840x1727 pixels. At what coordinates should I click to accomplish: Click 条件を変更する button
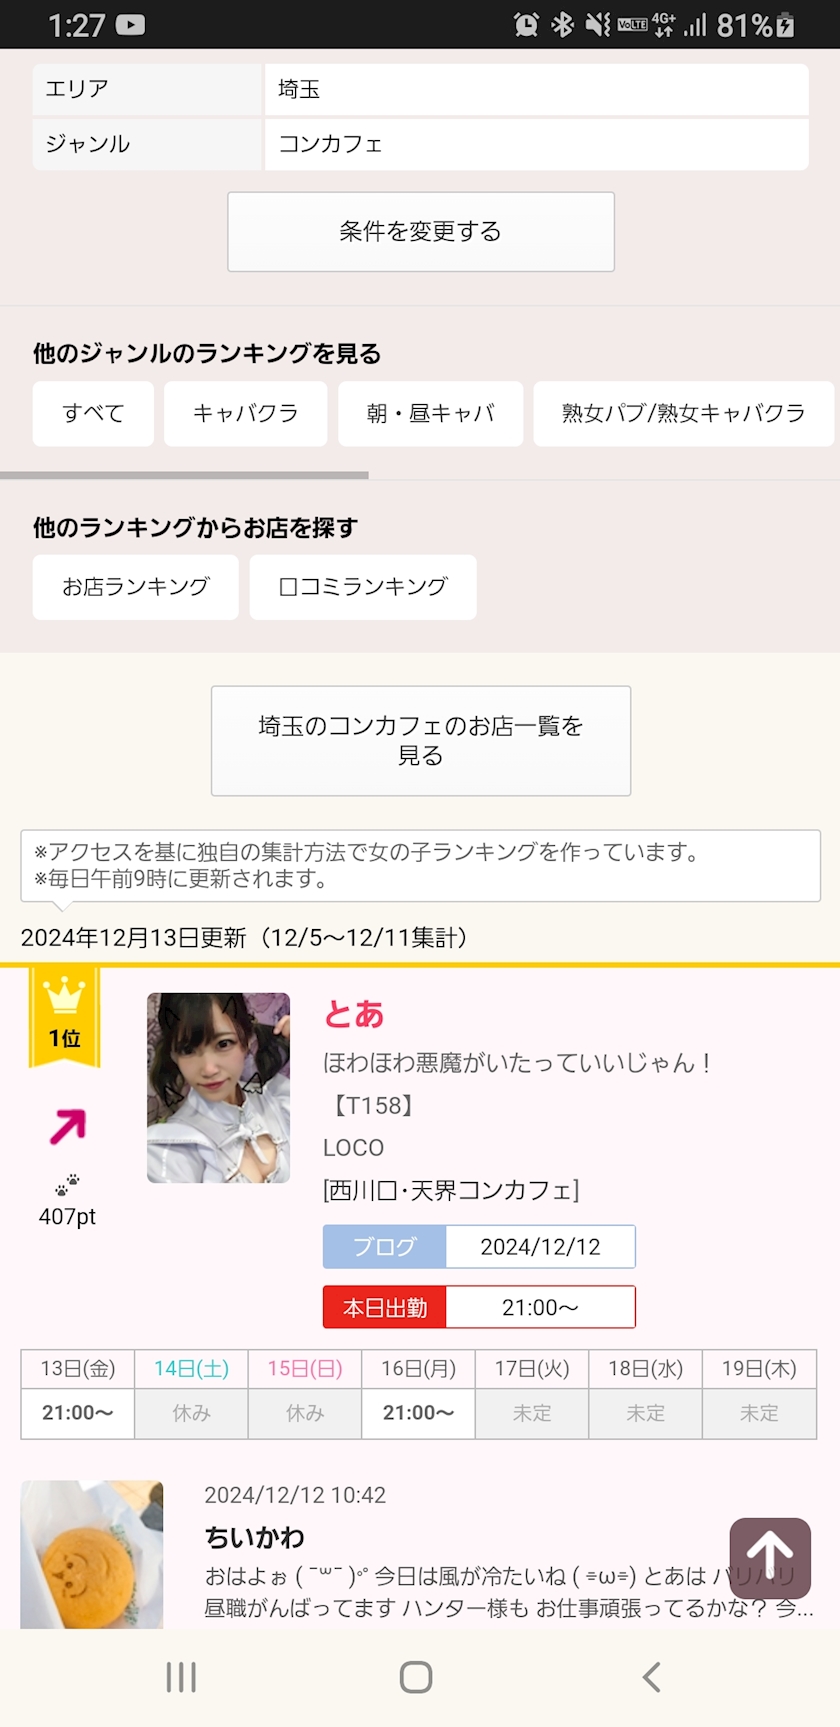421,232
